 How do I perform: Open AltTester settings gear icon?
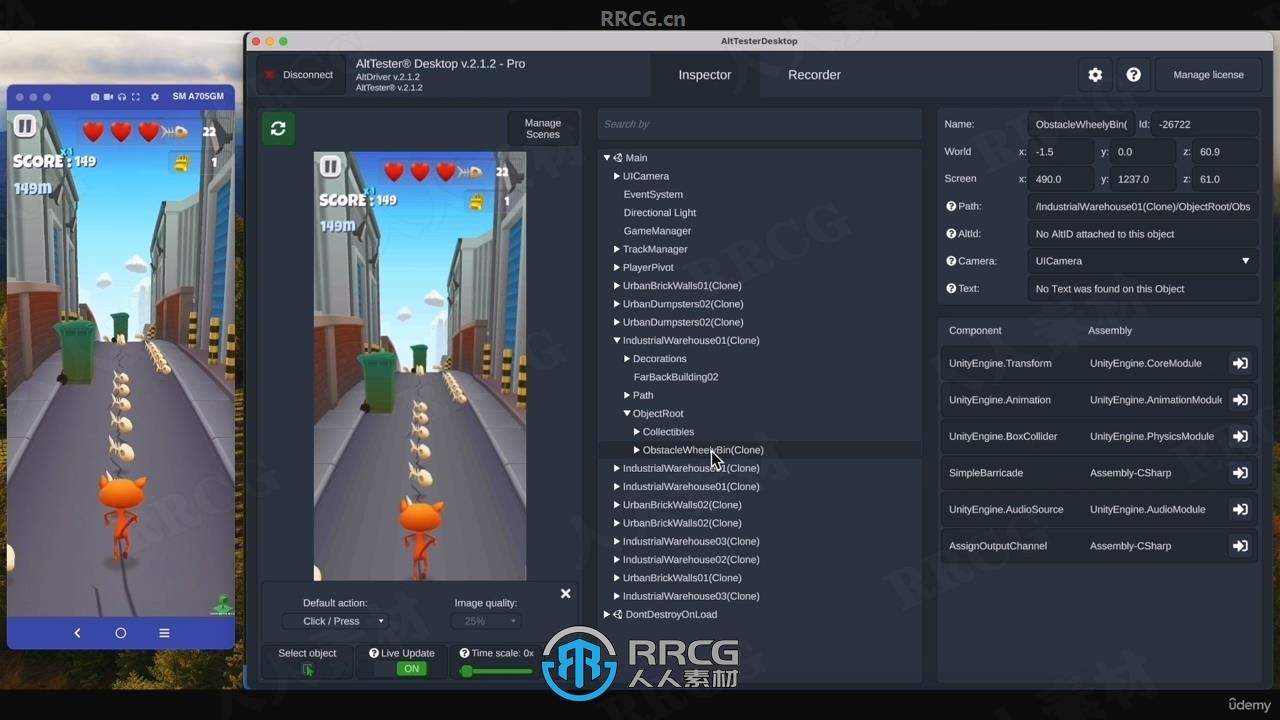click(x=1095, y=75)
